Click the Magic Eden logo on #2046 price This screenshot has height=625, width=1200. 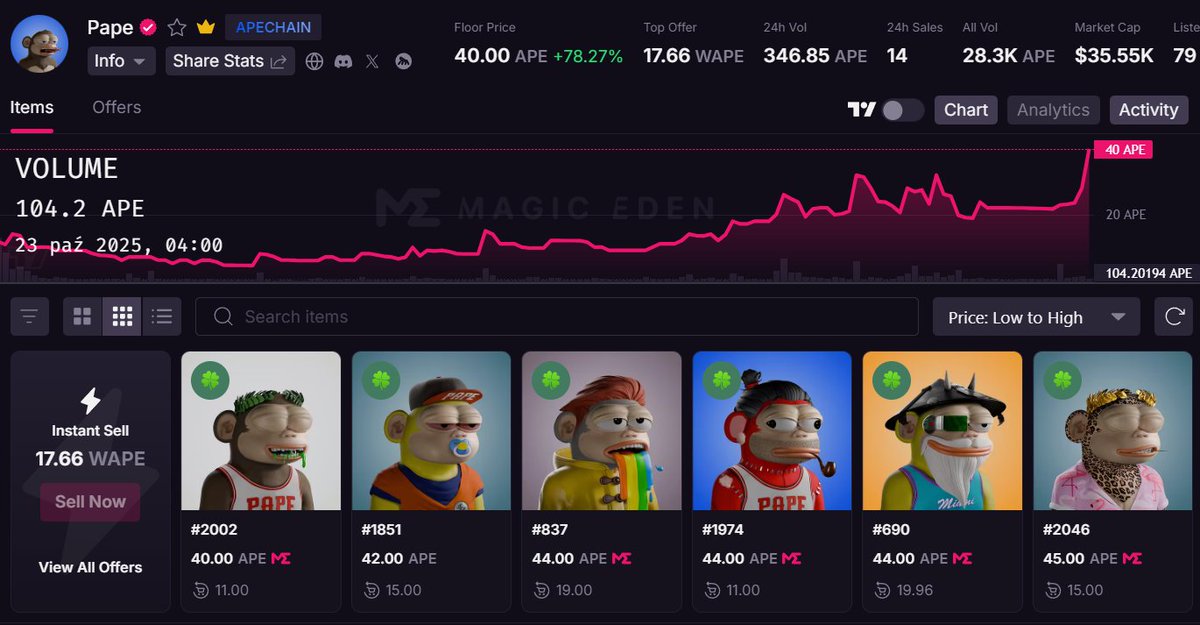(1133, 559)
